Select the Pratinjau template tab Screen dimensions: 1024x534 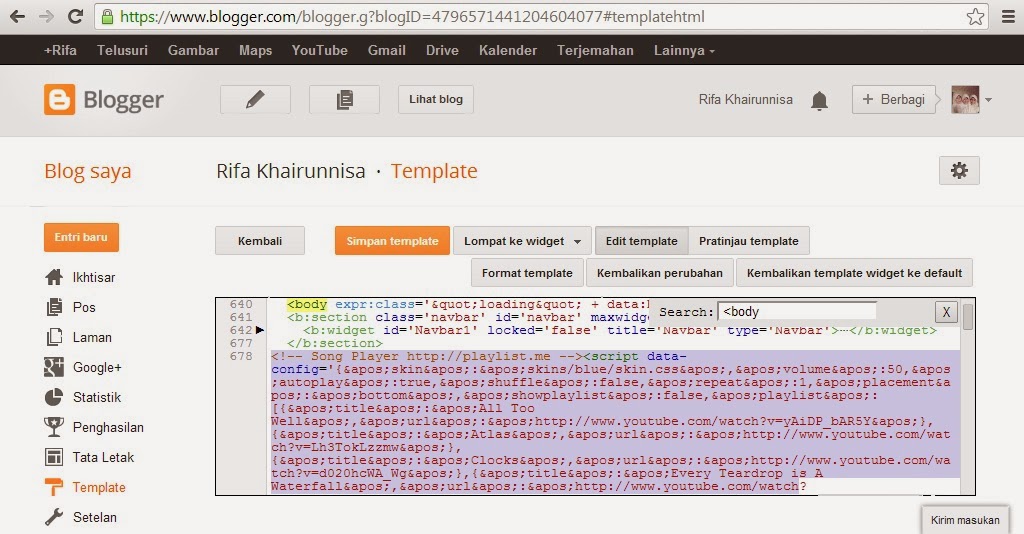(748, 241)
